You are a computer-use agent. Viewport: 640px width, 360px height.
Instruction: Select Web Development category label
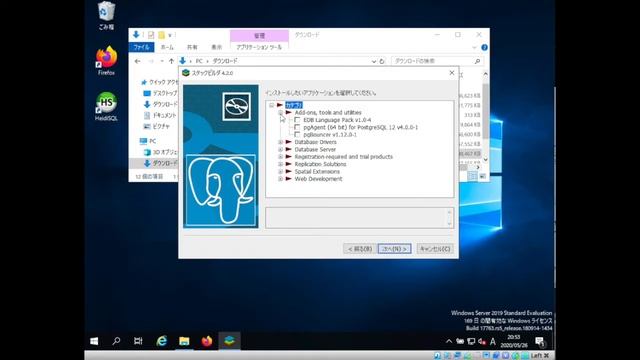tap(318, 179)
